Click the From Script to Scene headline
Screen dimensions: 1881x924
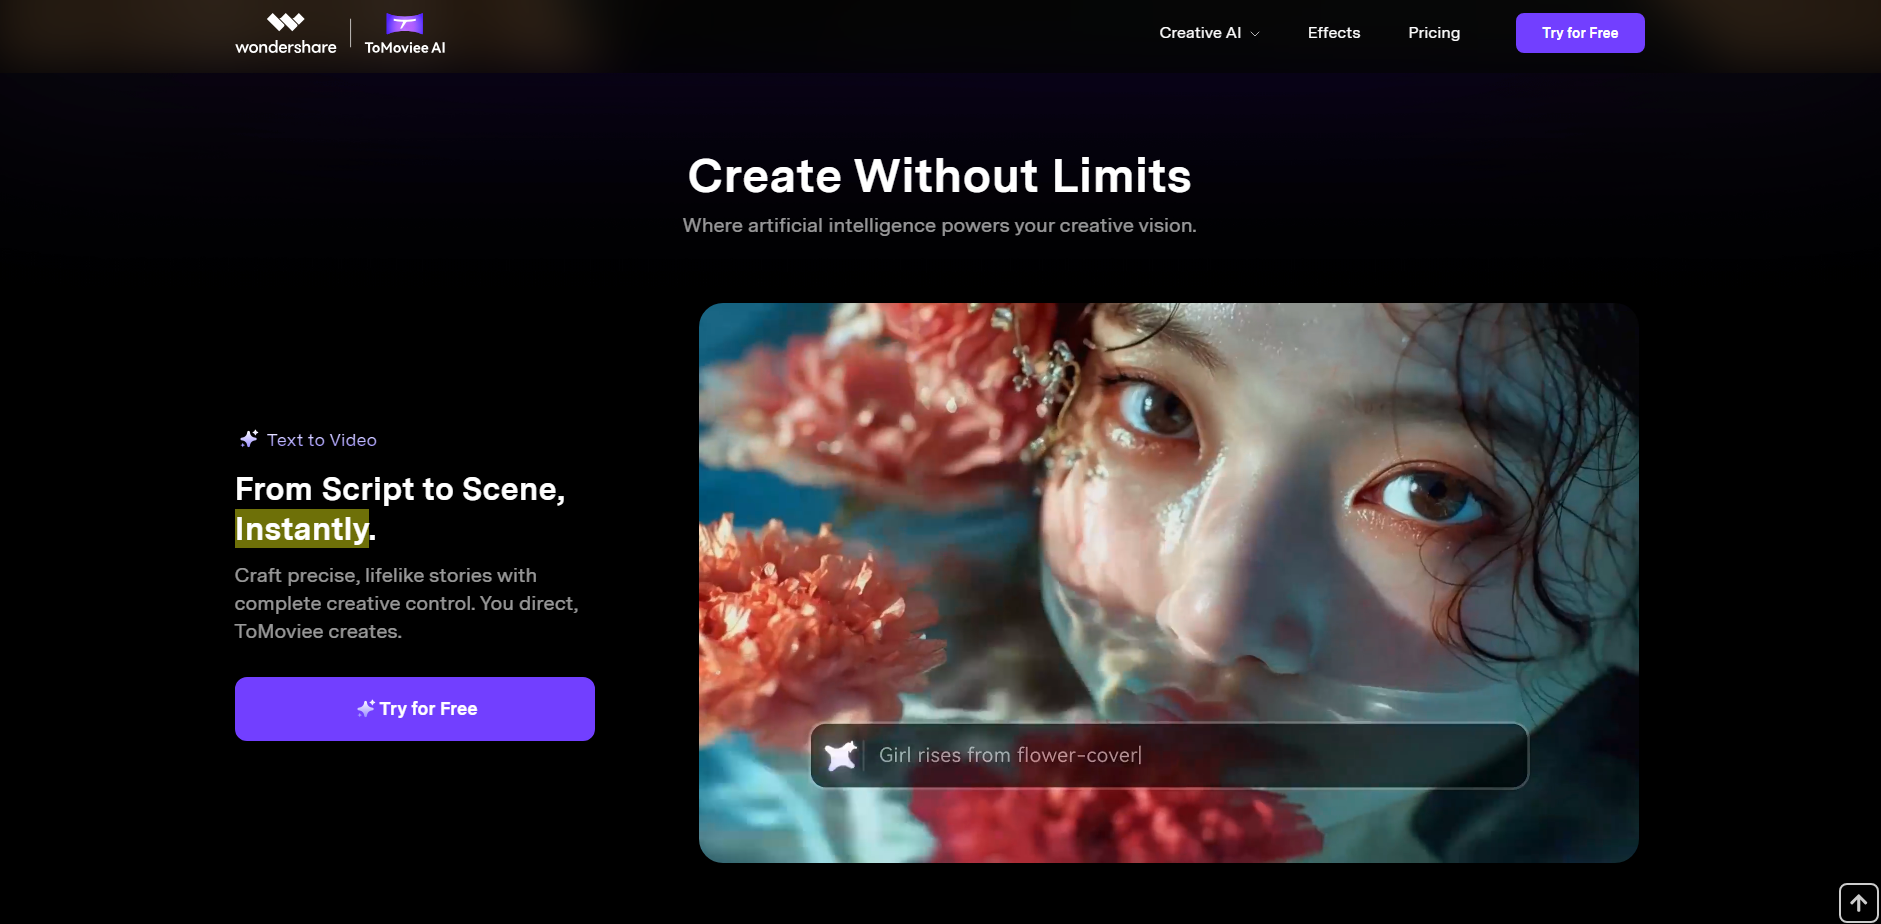[400, 489]
